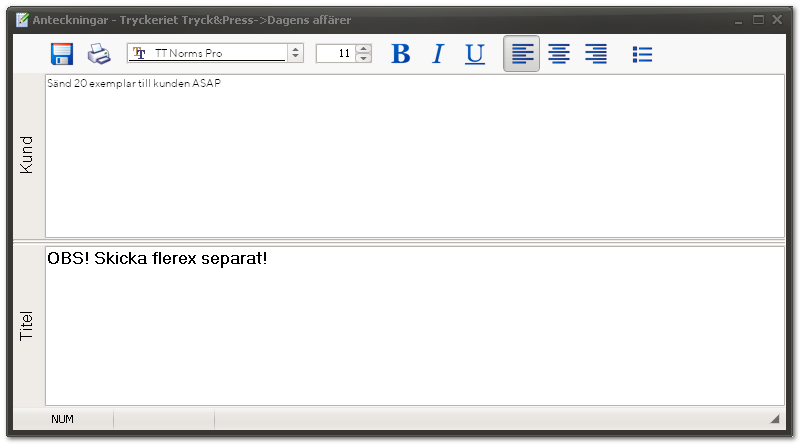Screen dimensions: 803x447
Task: Click the Kund vertical label
Action: [x=26, y=155]
